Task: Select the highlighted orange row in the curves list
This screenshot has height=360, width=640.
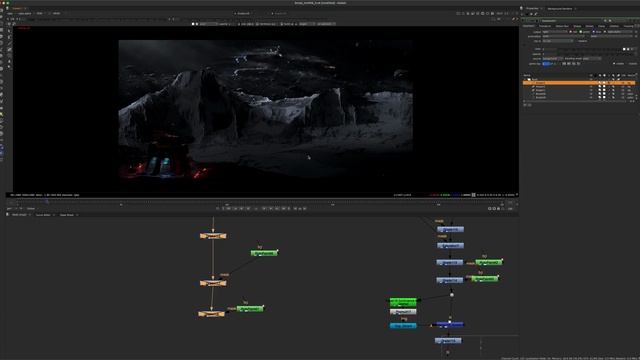Action: (x=579, y=83)
